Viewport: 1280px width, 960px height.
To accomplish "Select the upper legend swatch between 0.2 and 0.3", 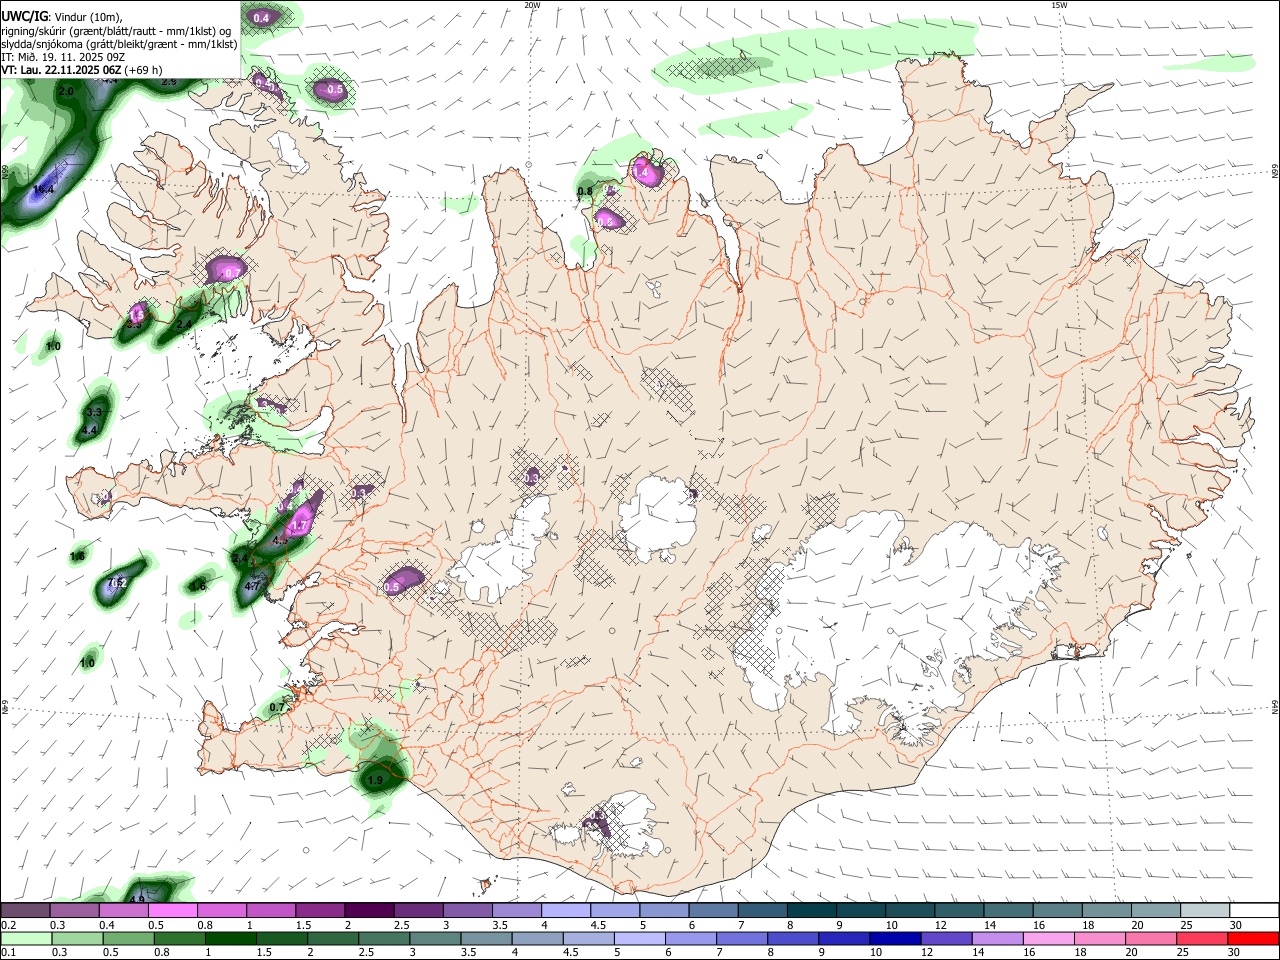I will tap(25, 911).
